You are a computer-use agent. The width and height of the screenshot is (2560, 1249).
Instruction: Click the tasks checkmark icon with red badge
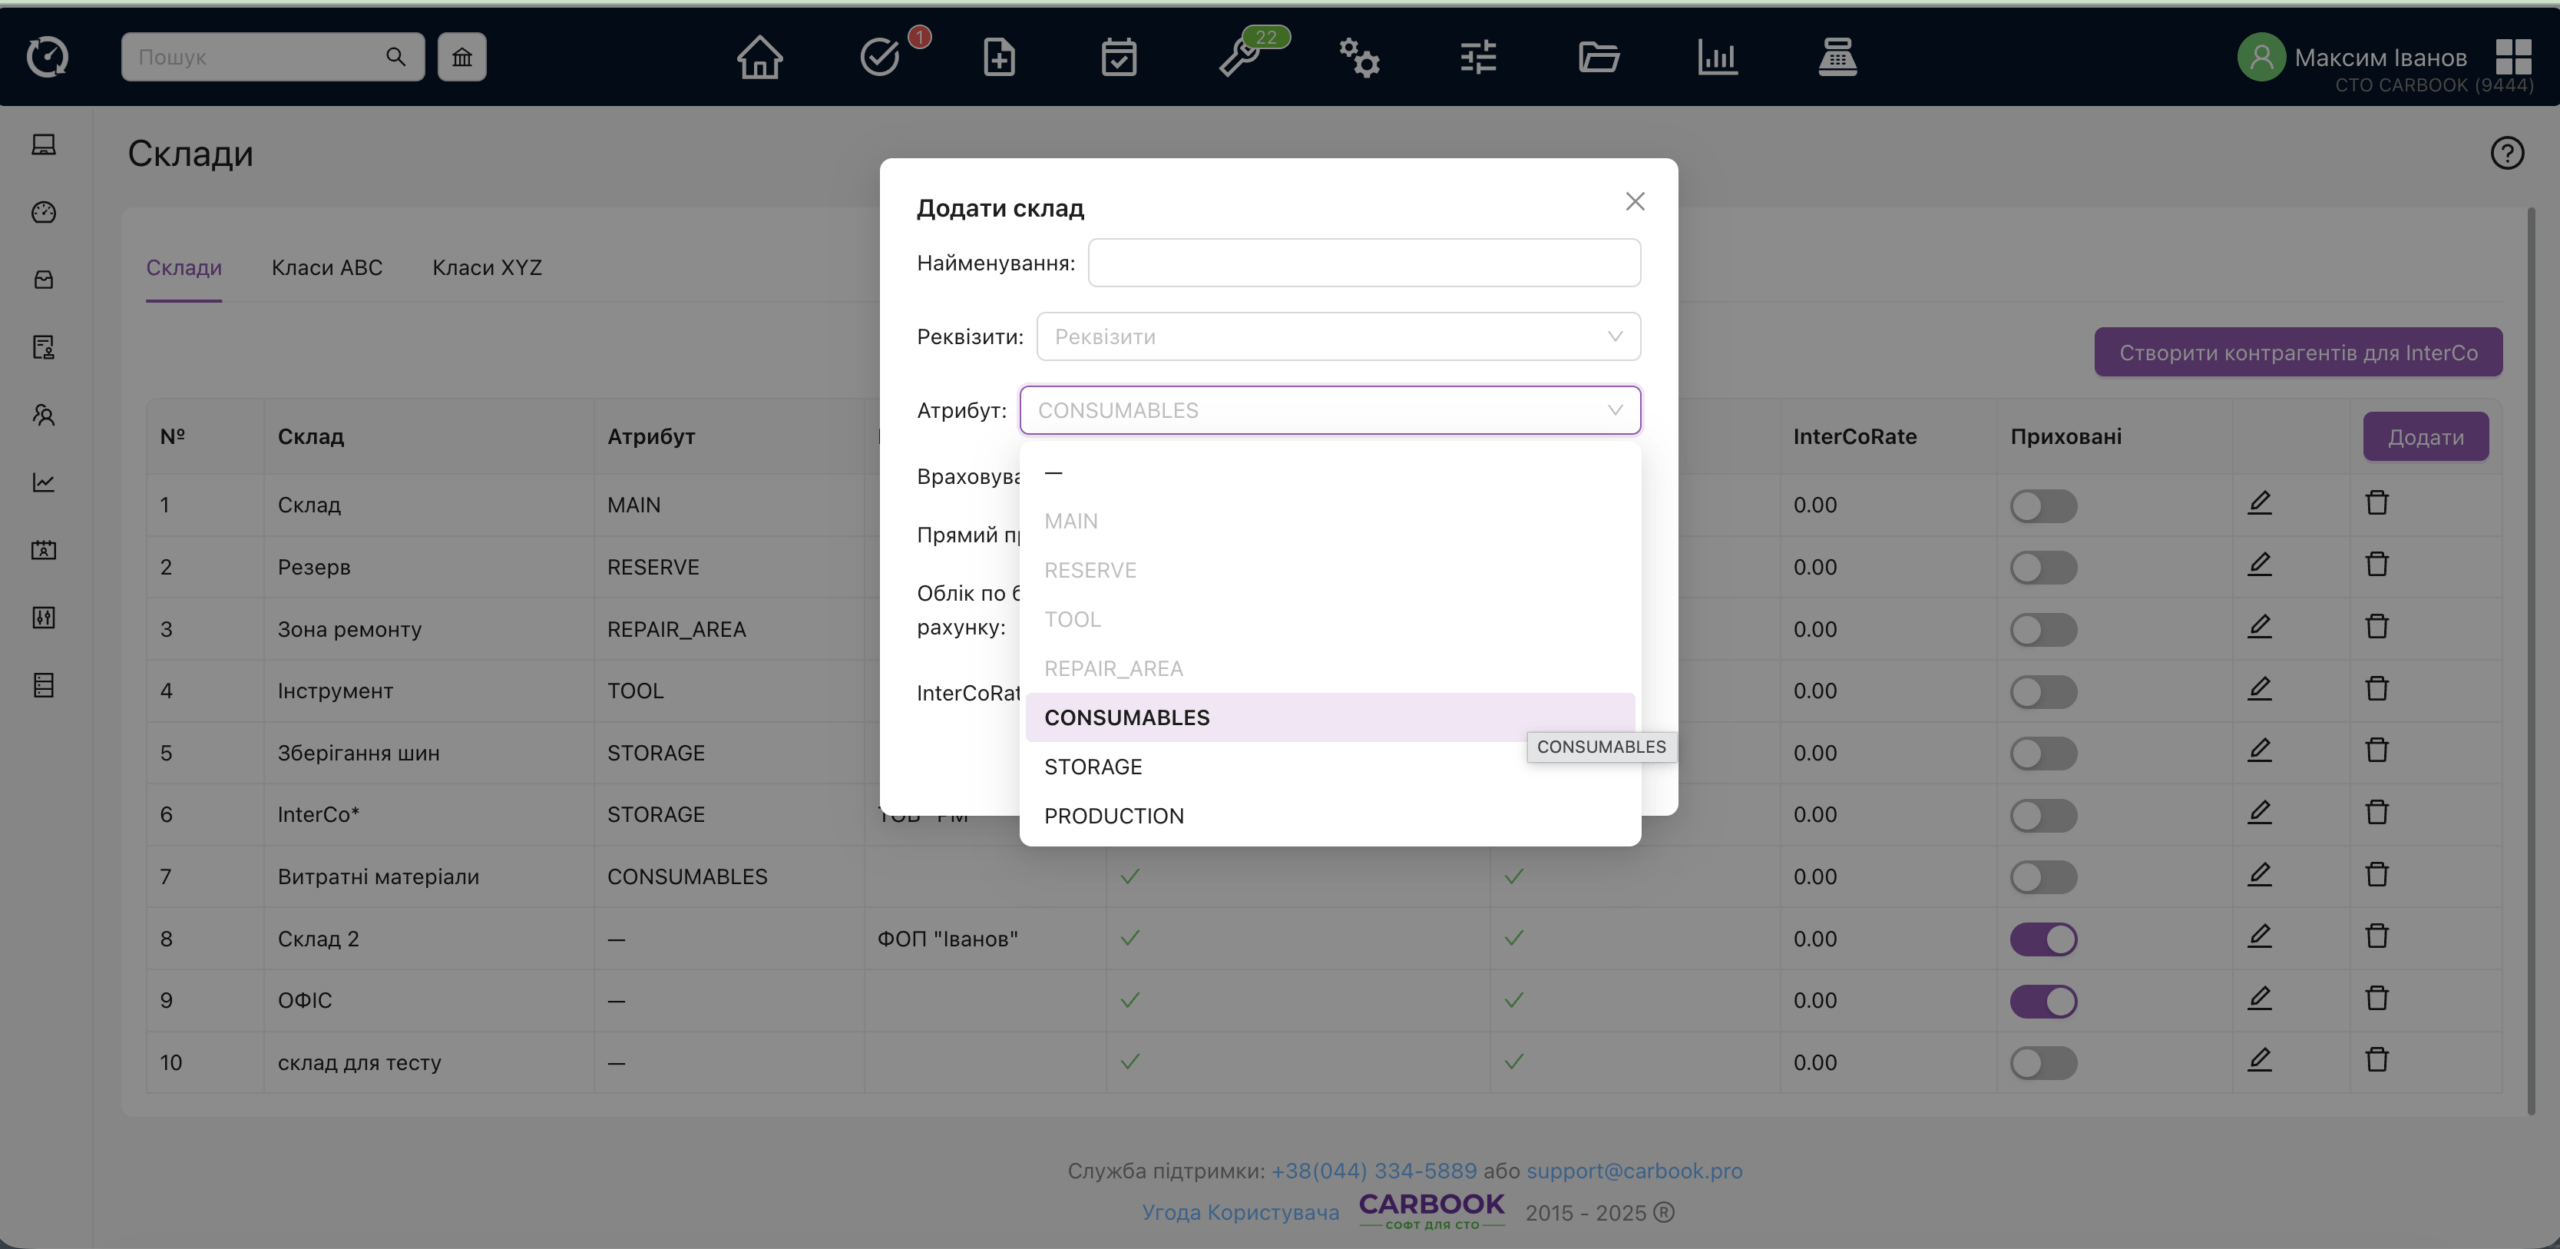[880, 57]
